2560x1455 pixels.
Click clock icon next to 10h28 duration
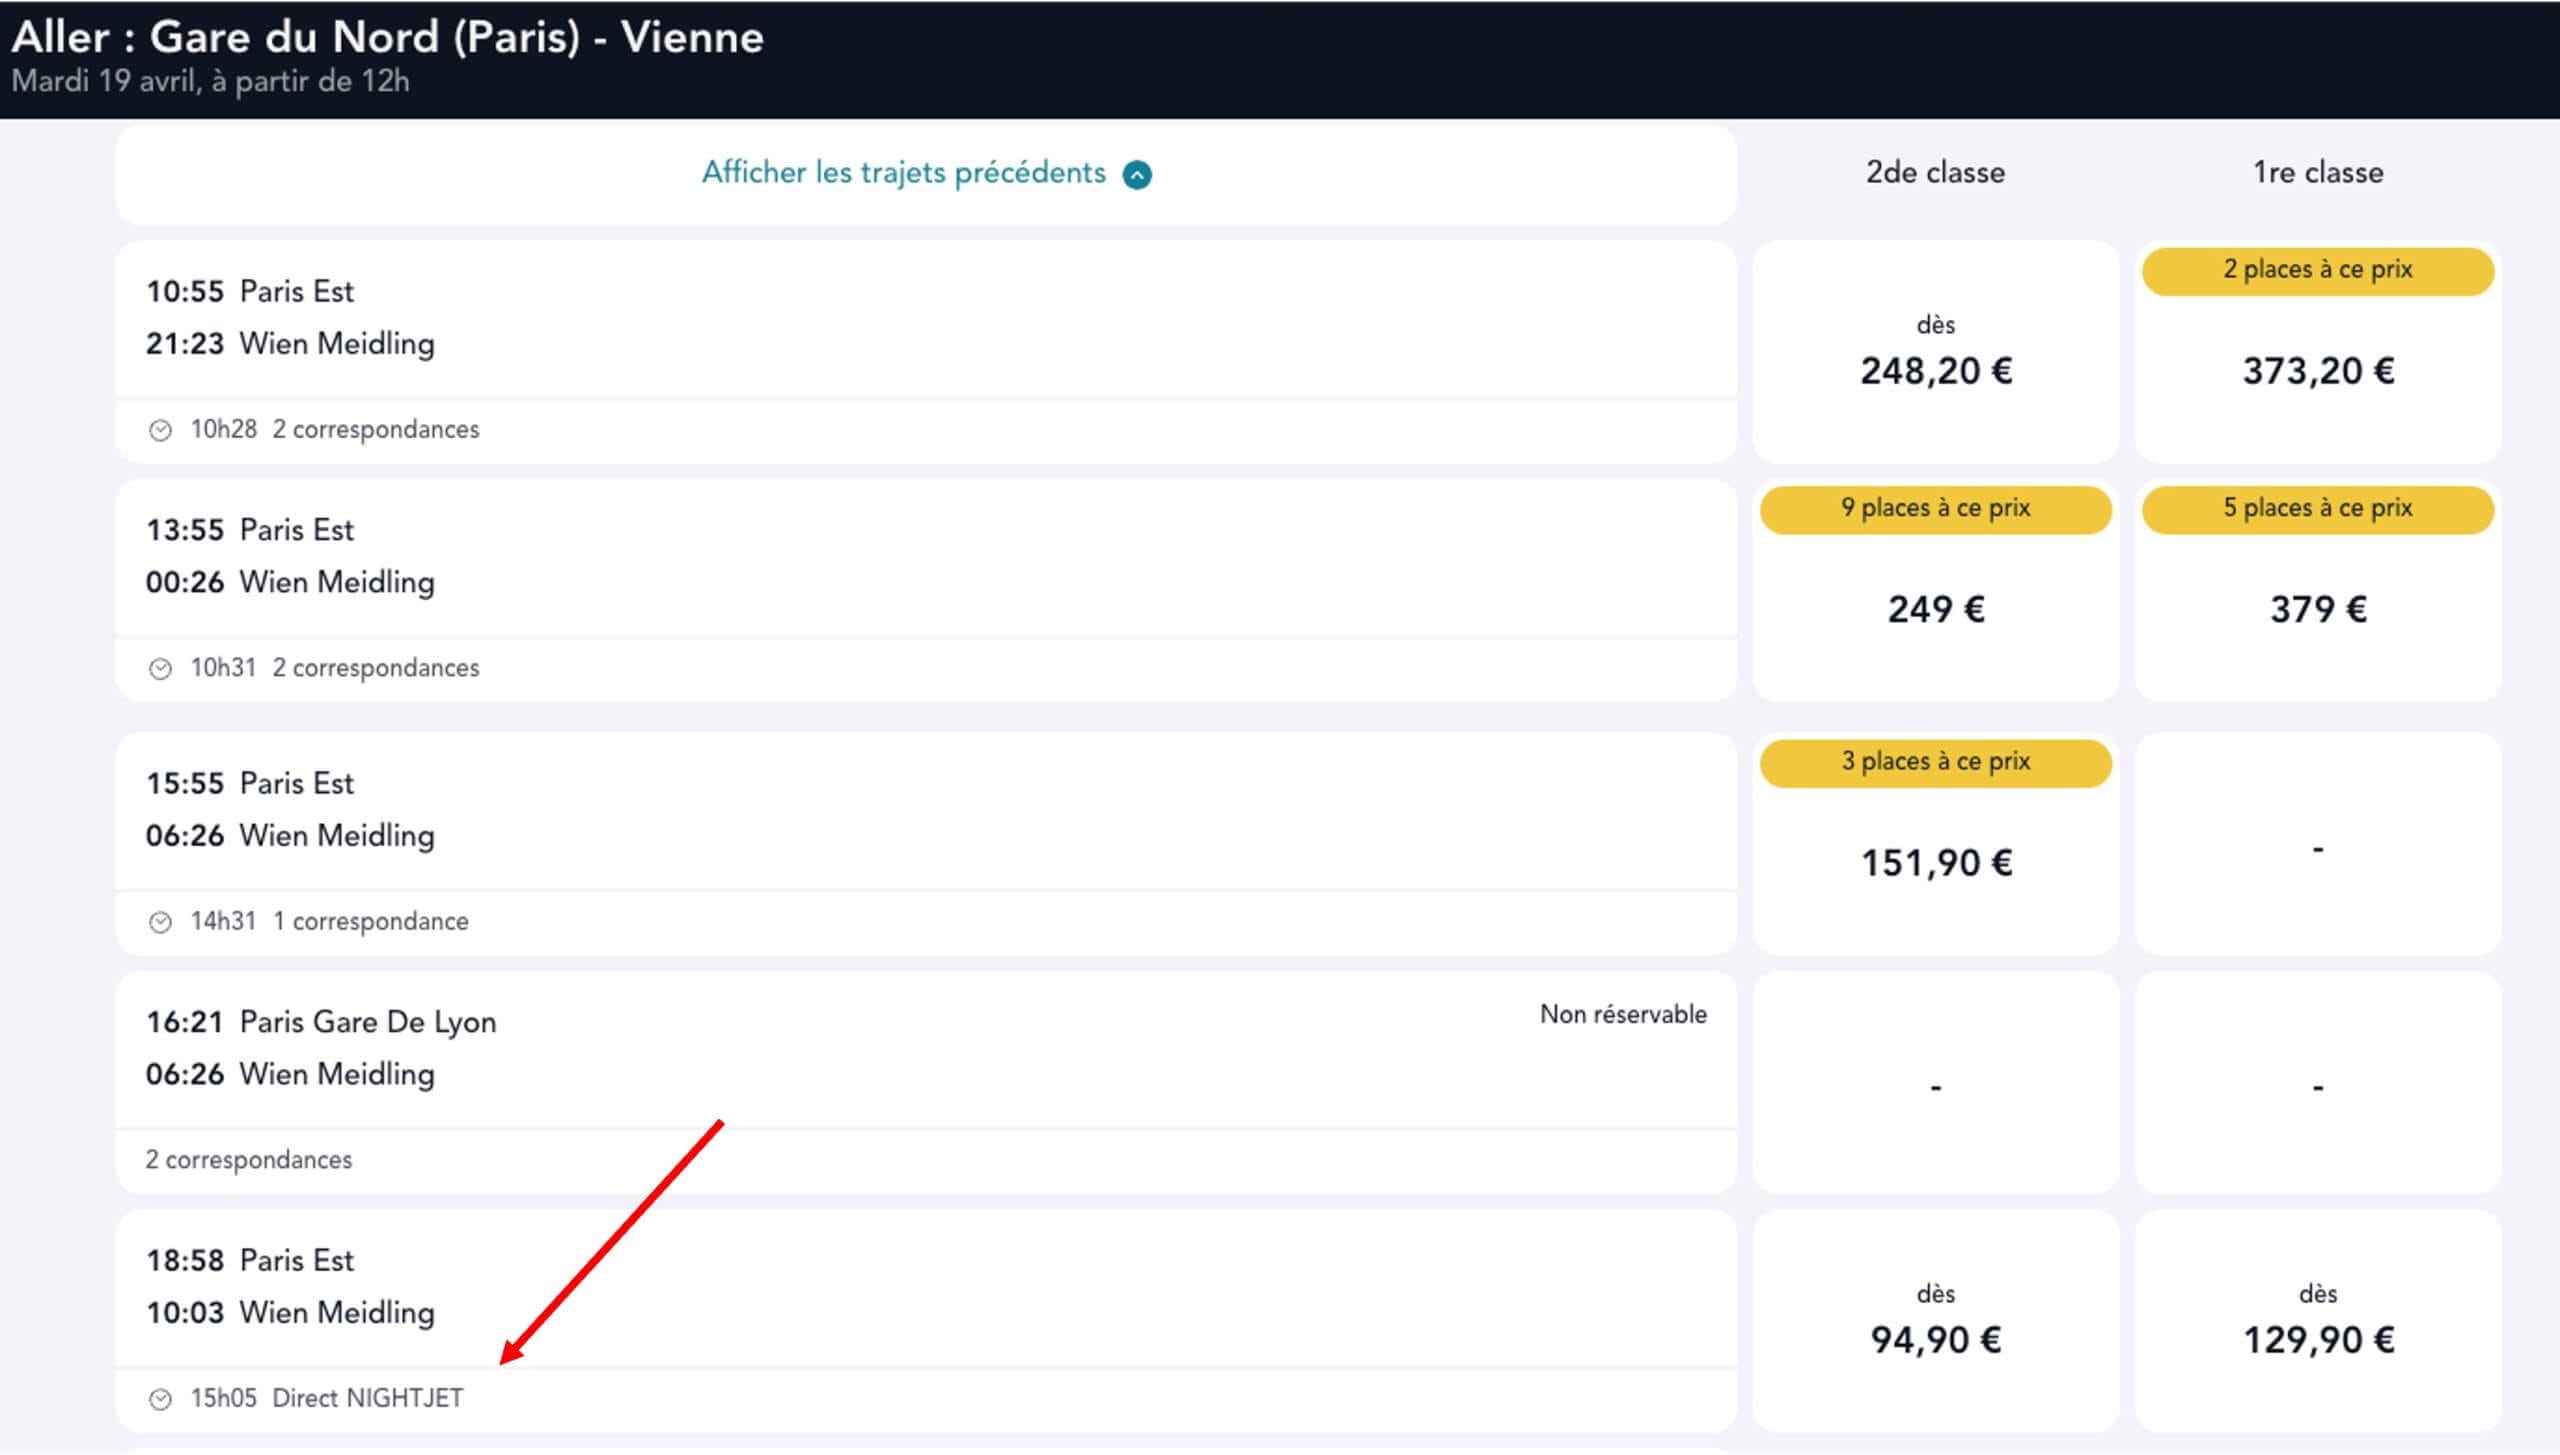click(x=160, y=430)
